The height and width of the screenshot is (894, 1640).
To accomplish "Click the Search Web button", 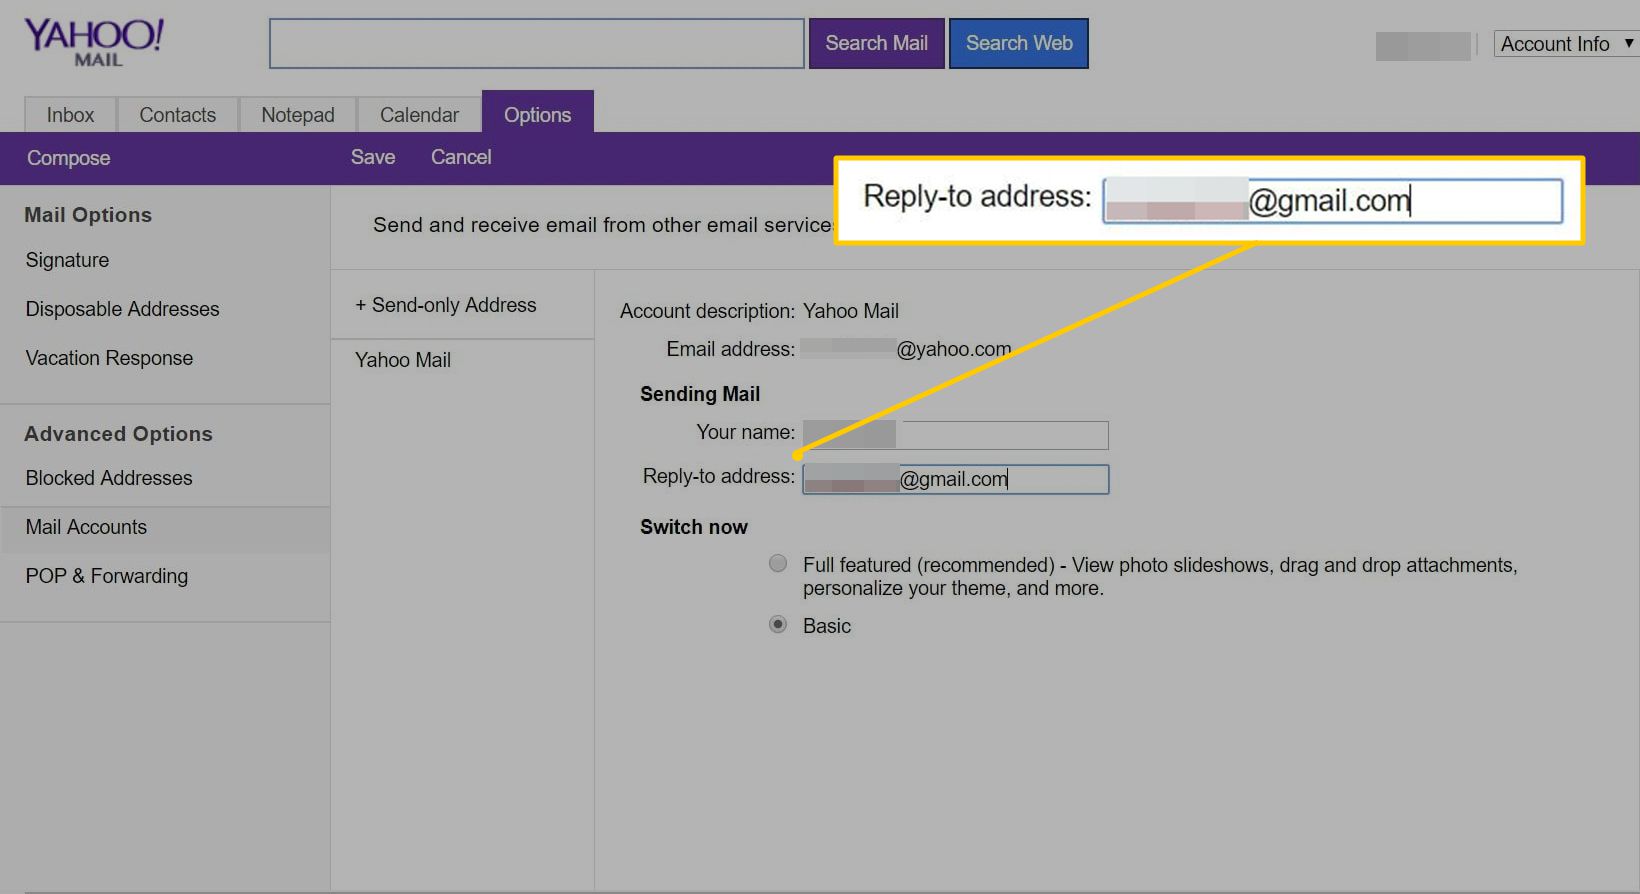I will pyautogui.click(x=1018, y=44).
